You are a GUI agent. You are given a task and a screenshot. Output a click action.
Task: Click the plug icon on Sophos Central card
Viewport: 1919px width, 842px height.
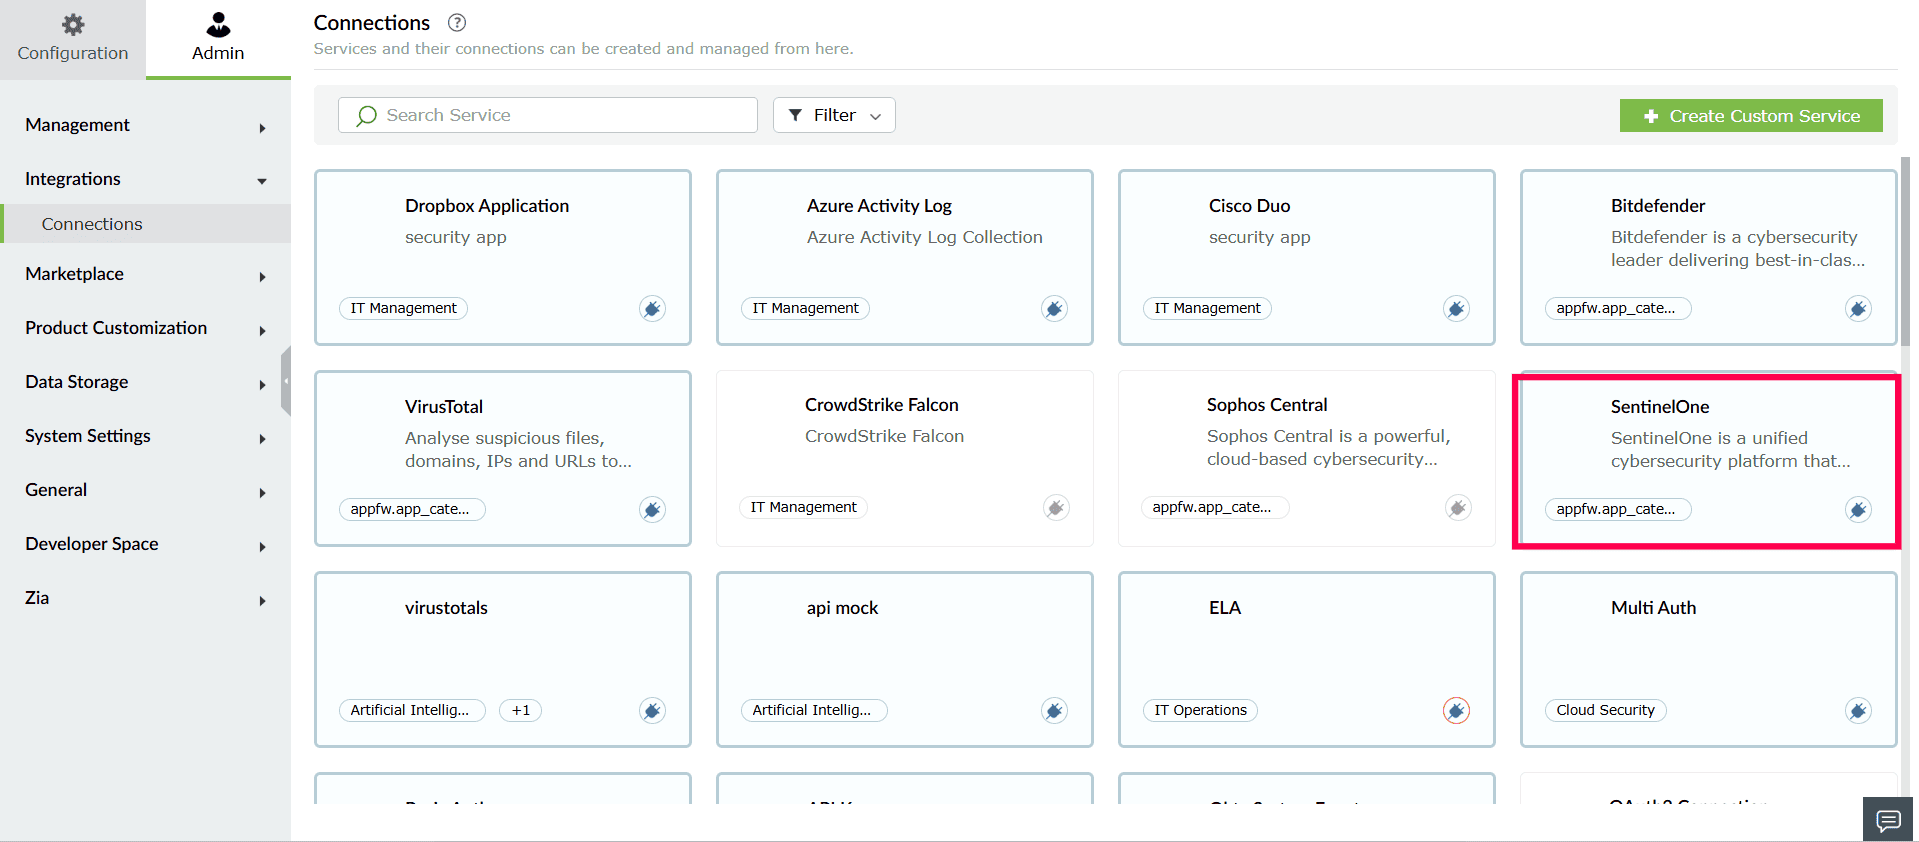1458,508
